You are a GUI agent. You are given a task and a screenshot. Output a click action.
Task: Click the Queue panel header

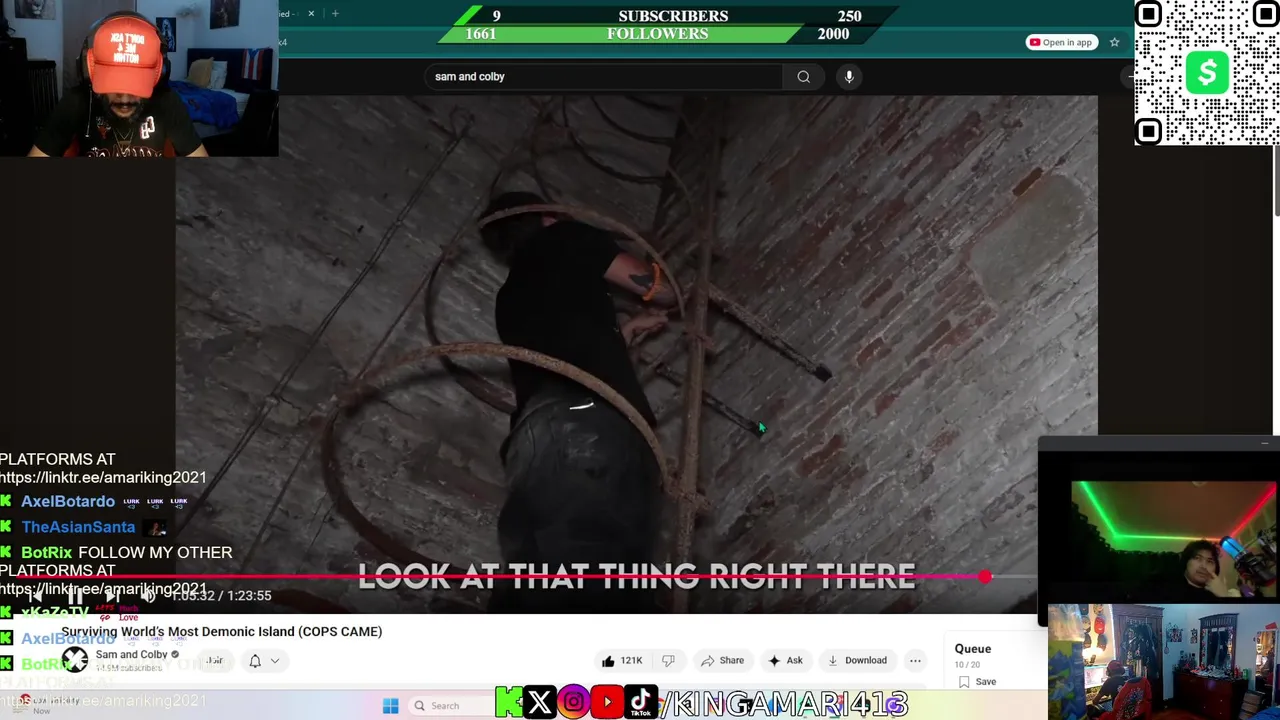pos(973,649)
